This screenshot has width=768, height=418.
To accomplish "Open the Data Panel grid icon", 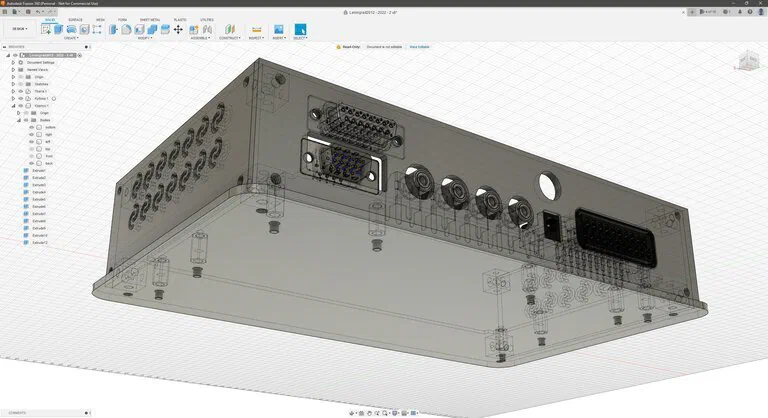I will click(x=5, y=12).
